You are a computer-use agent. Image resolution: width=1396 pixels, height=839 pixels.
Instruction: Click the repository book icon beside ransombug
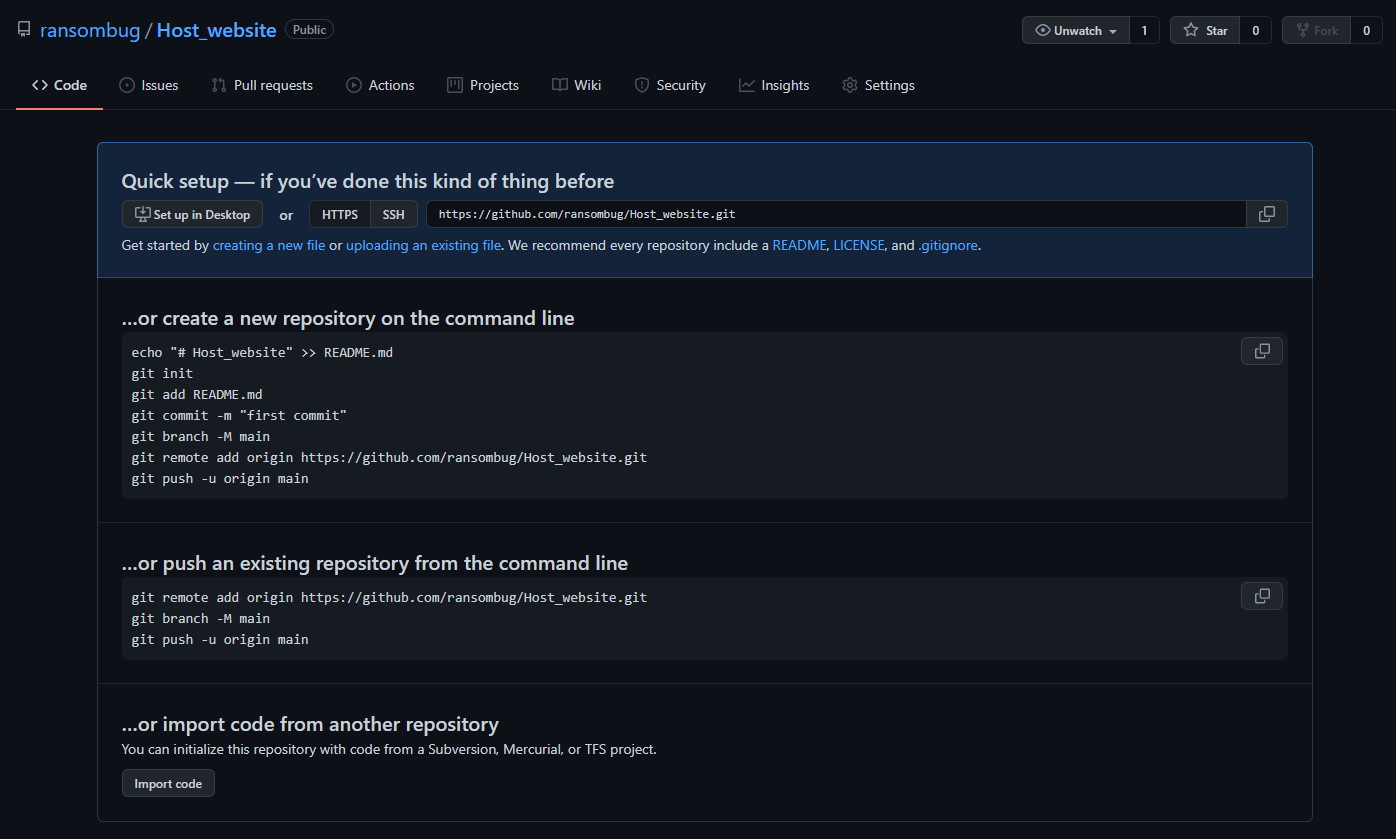24,30
